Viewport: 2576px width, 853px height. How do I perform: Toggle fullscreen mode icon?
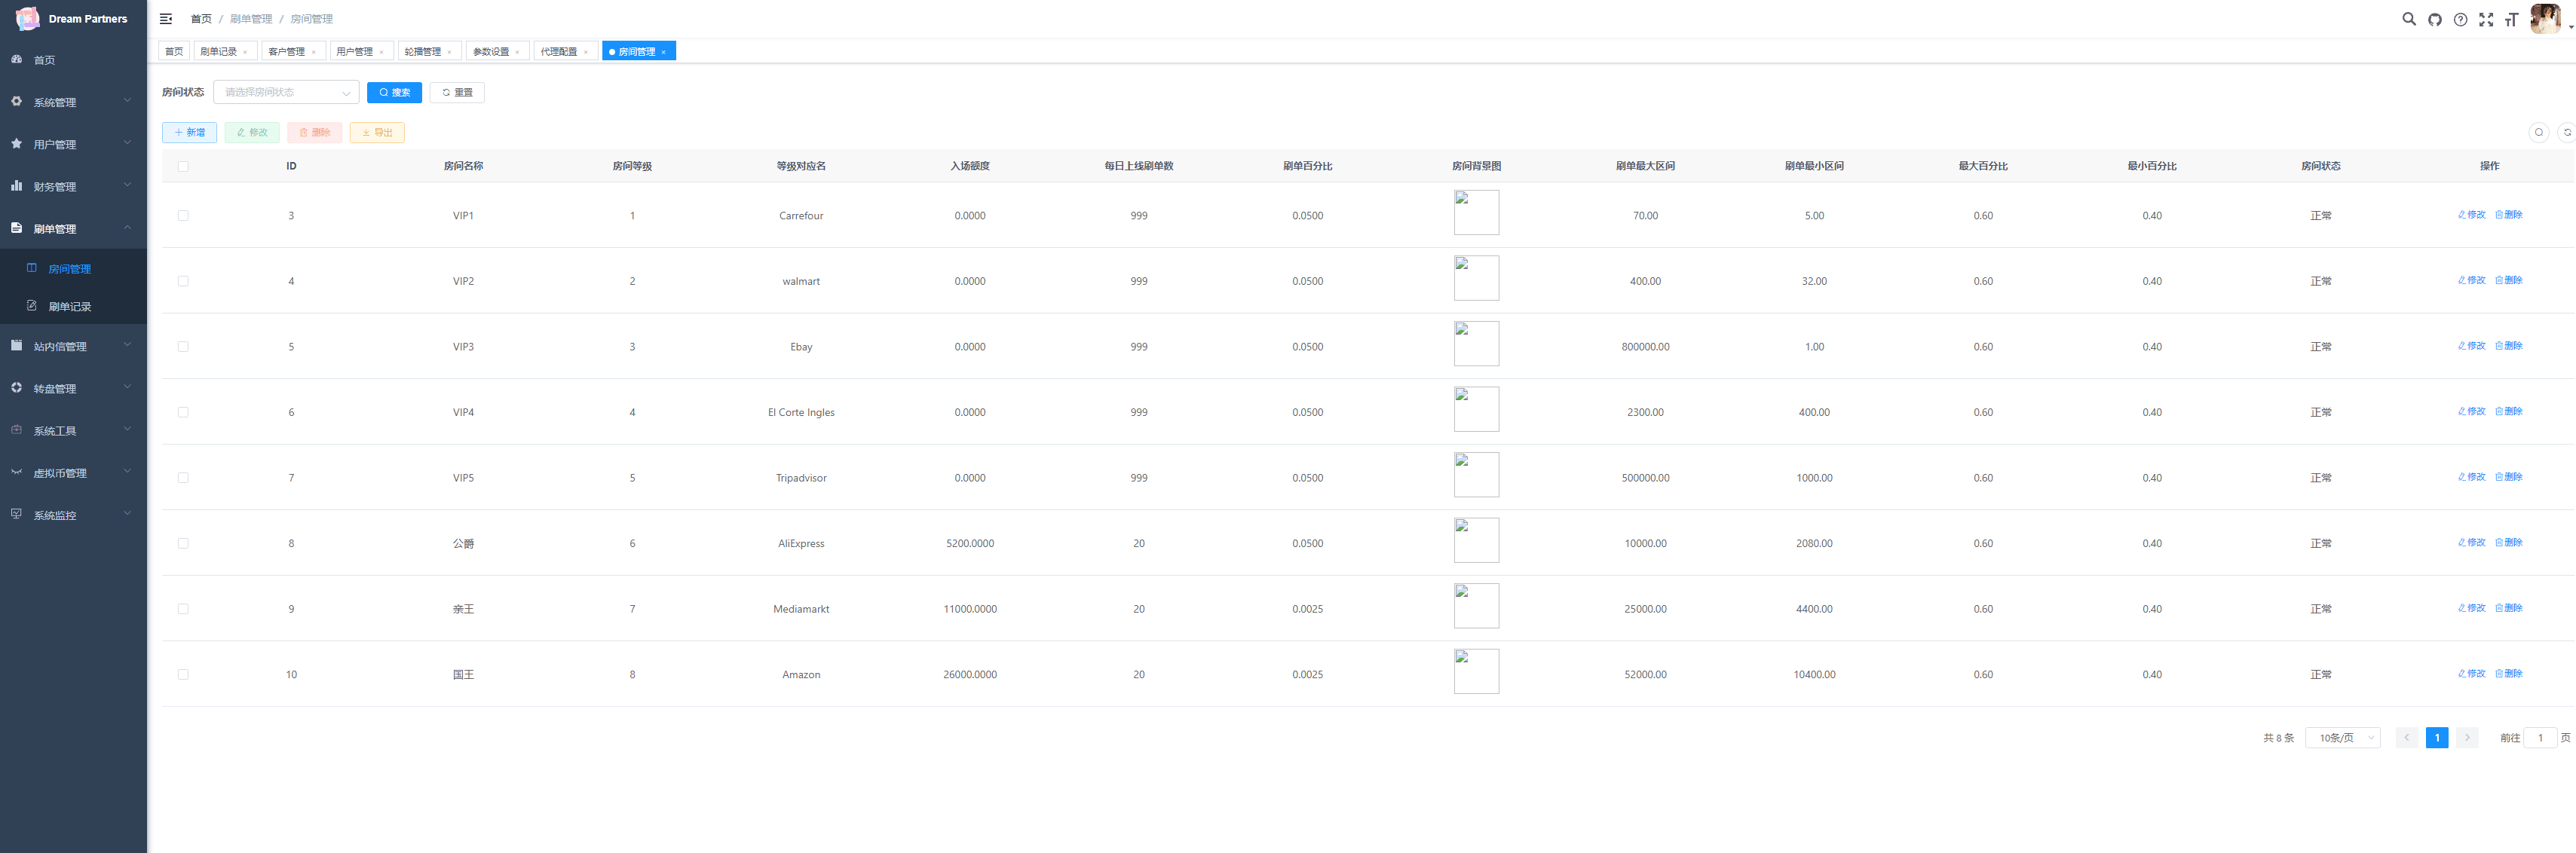click(x=2486, y=19)
